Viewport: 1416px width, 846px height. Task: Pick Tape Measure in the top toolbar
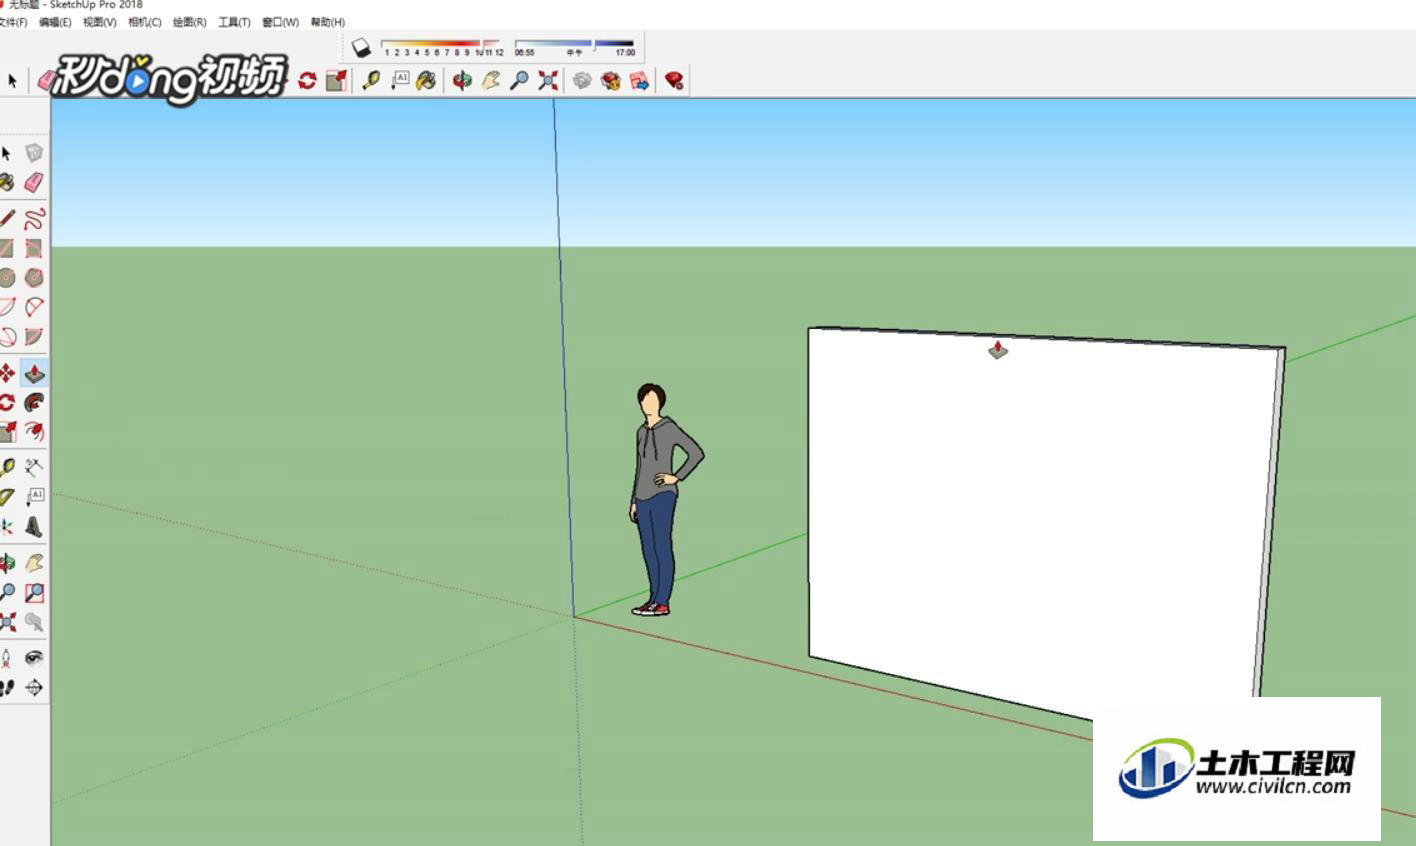[371, 81]
